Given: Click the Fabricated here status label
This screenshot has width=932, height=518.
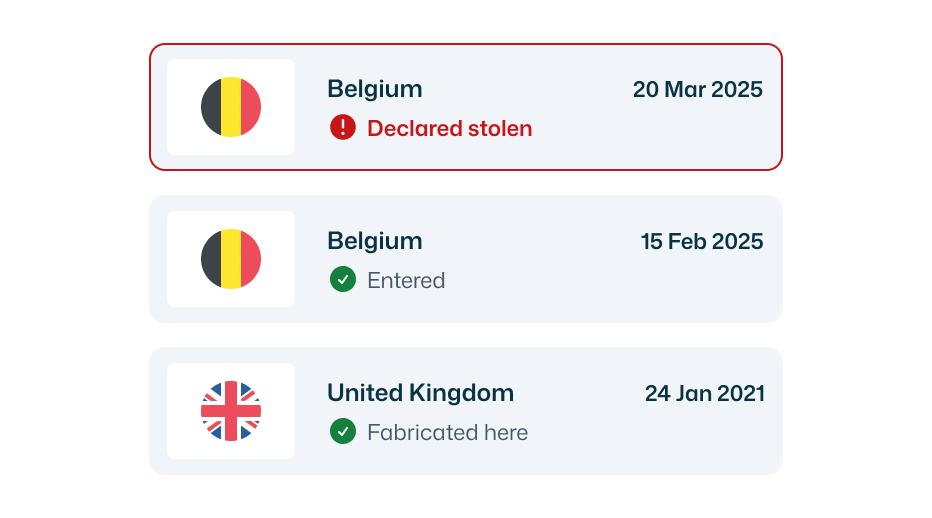Looking at the screenshot, I should pos(447,432).
